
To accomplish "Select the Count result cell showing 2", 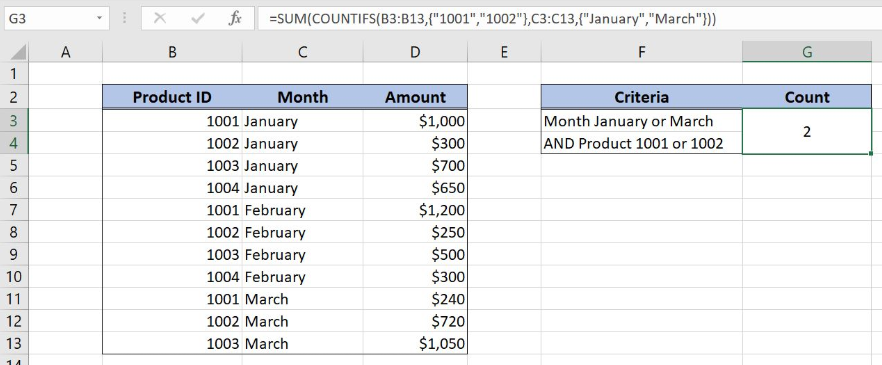I will click(x=807, y=132).
